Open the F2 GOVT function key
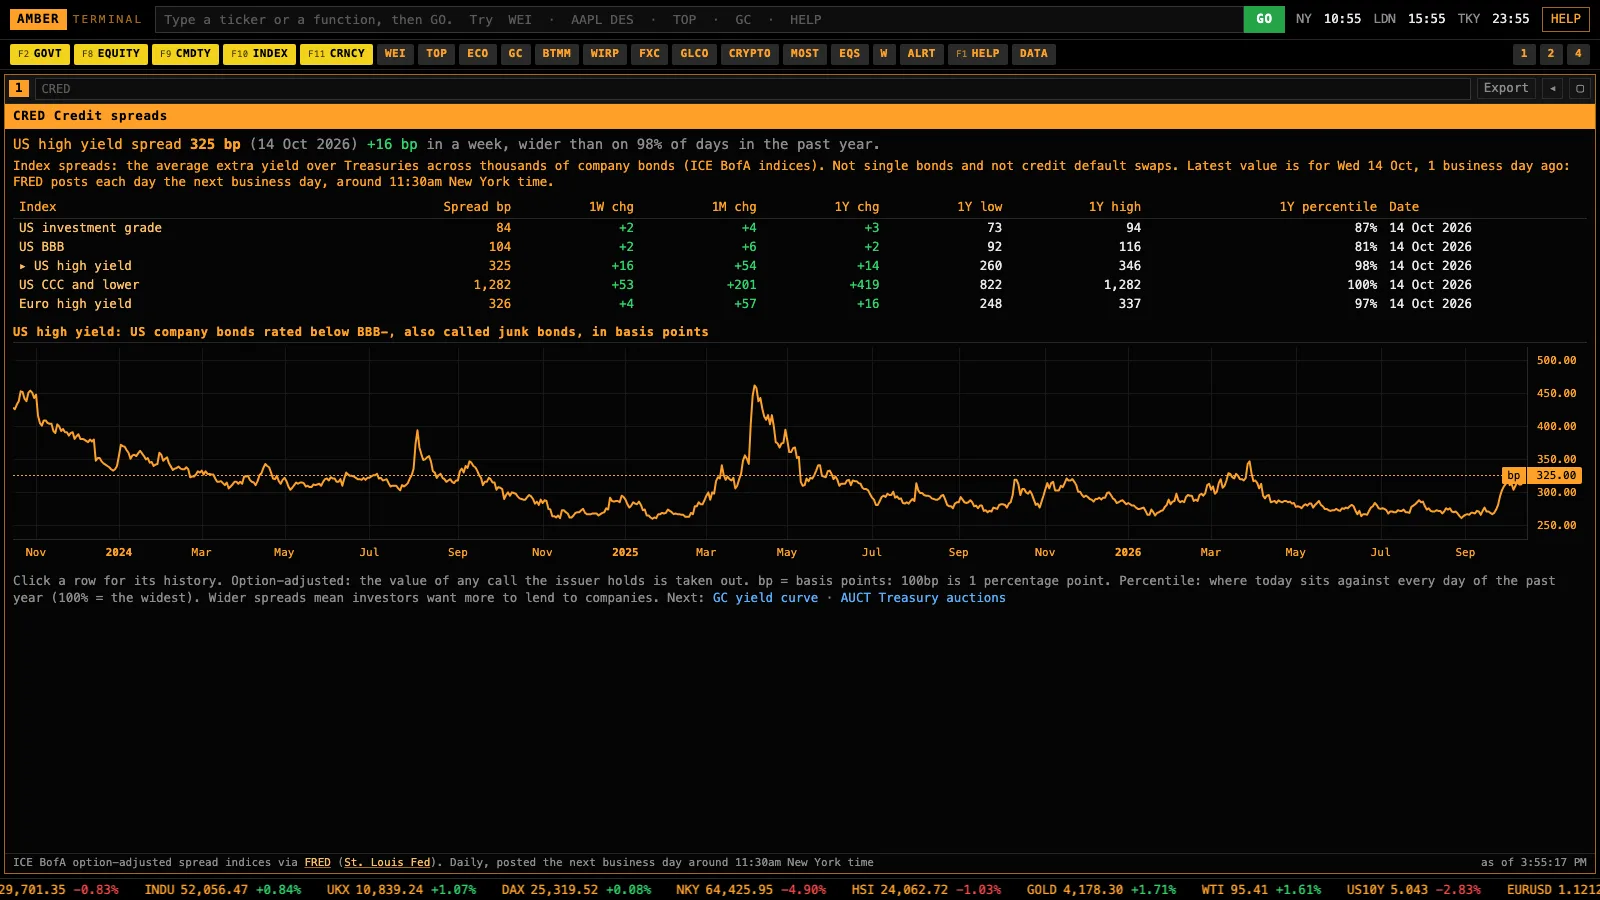The height and width of the screenshot is (900, 1600). coord(40,54)
